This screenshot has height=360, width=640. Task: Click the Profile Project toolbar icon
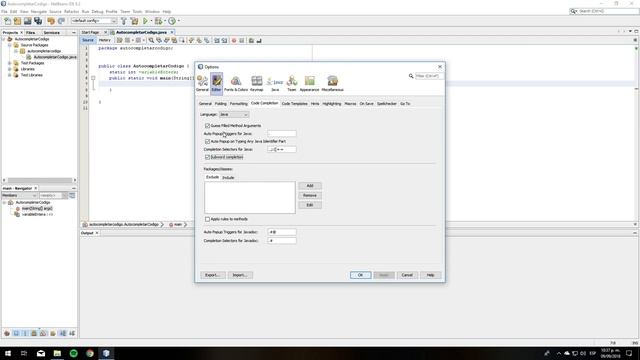[x=172, y=21]
